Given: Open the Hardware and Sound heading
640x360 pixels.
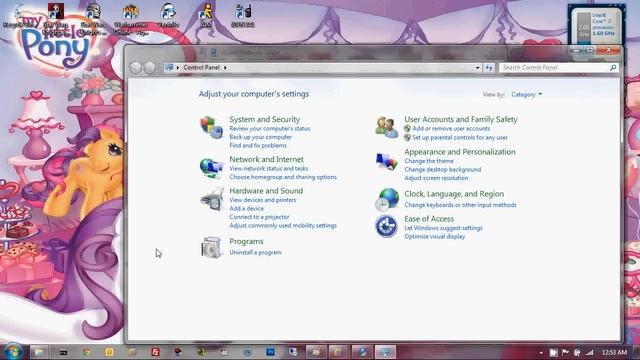Looking at the screenshot, I should click(266, 191).
